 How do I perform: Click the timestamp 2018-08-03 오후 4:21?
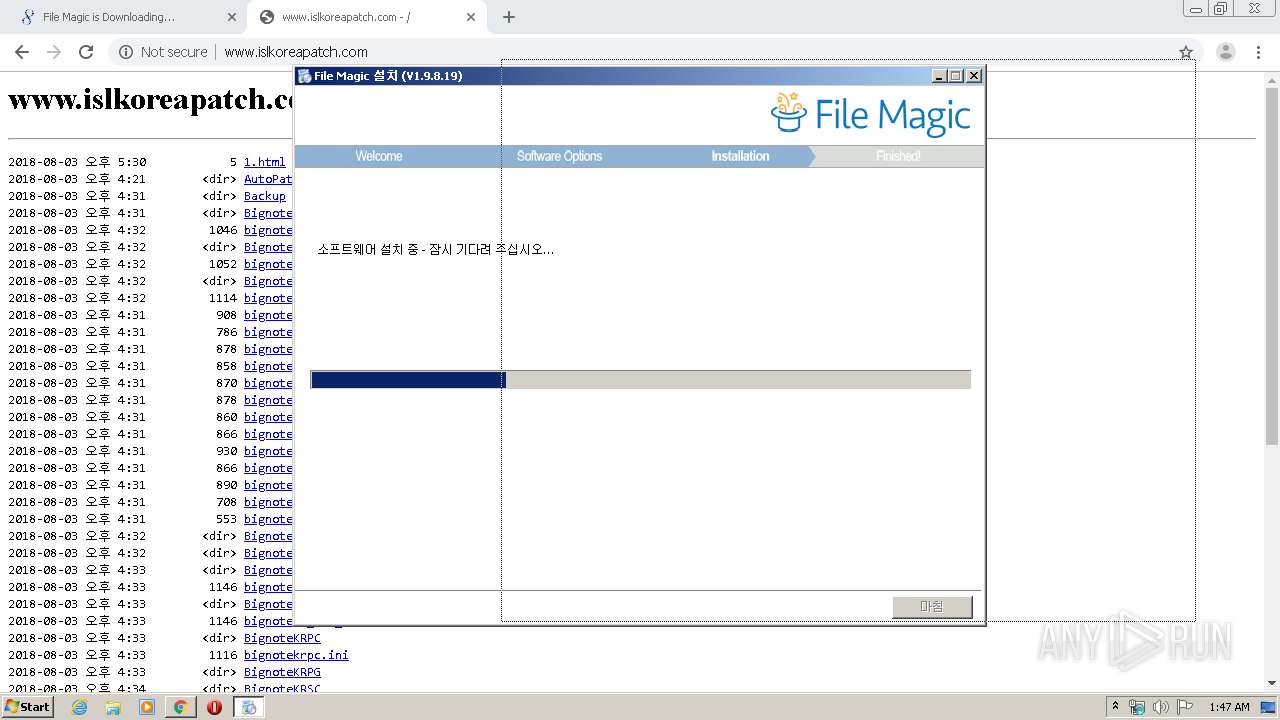(77, 179)
